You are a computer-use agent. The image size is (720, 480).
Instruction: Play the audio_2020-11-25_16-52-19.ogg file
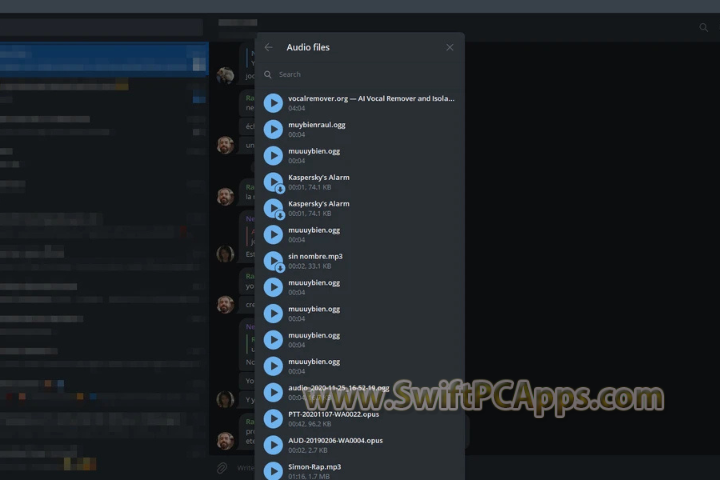point(273,392)
